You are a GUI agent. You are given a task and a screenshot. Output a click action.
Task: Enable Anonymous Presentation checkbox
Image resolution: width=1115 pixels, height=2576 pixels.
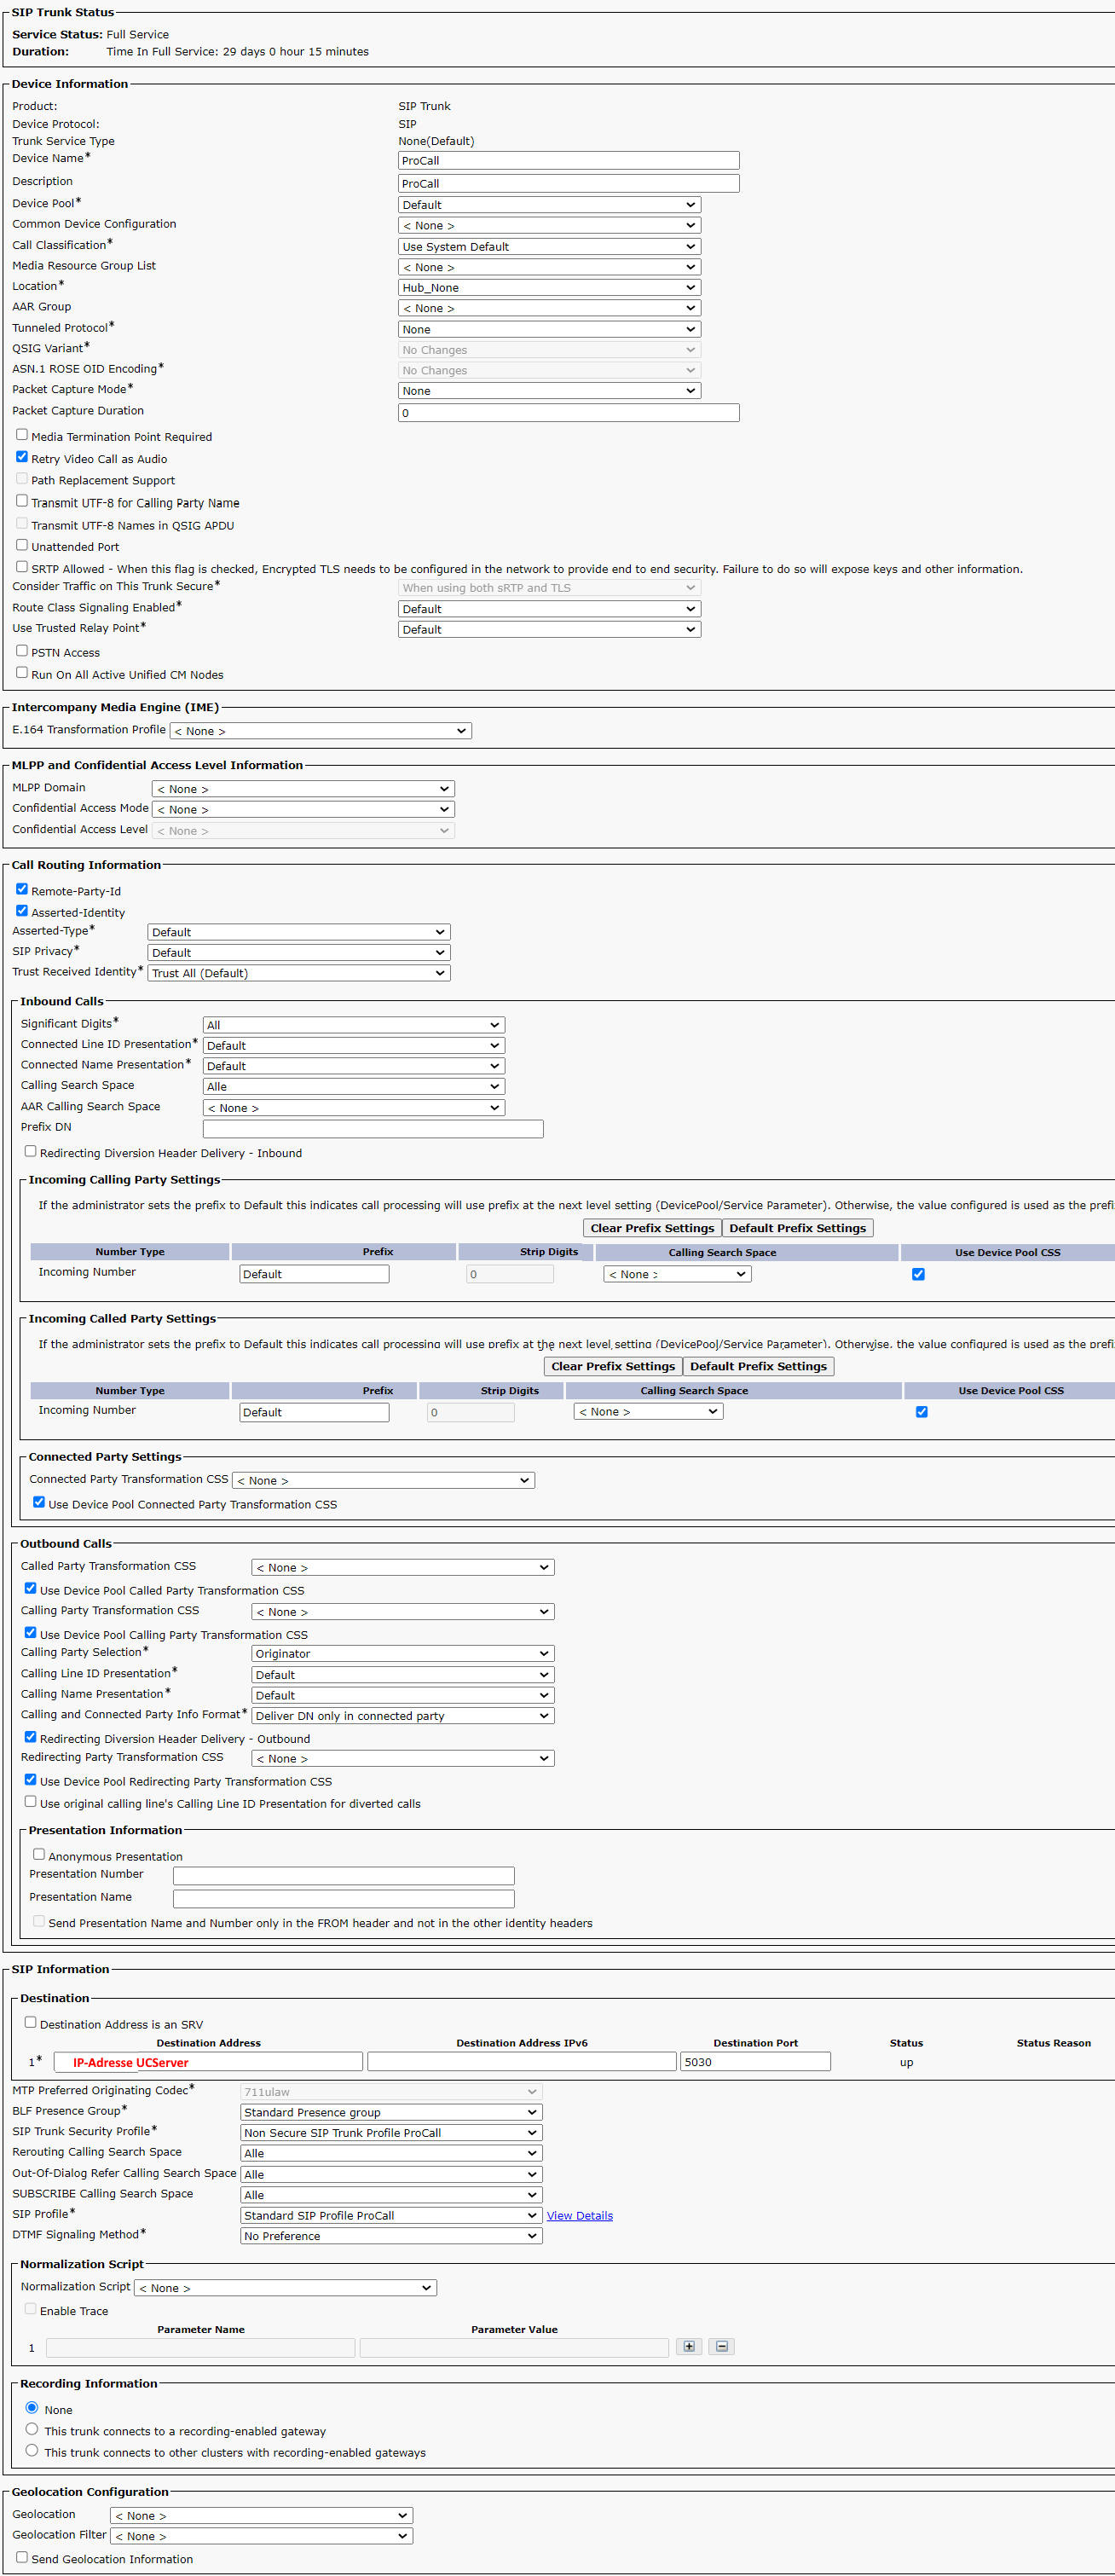39,1854
